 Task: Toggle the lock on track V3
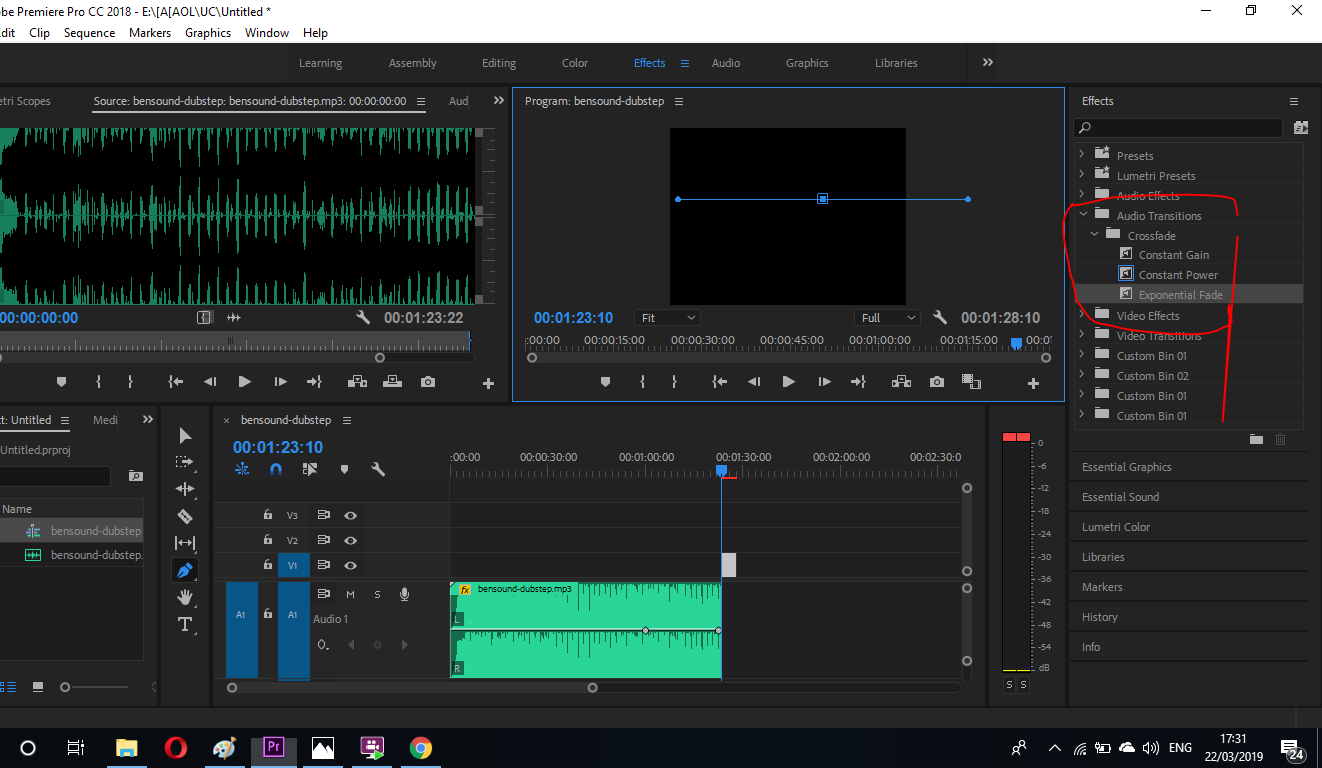tap(268, 515)
